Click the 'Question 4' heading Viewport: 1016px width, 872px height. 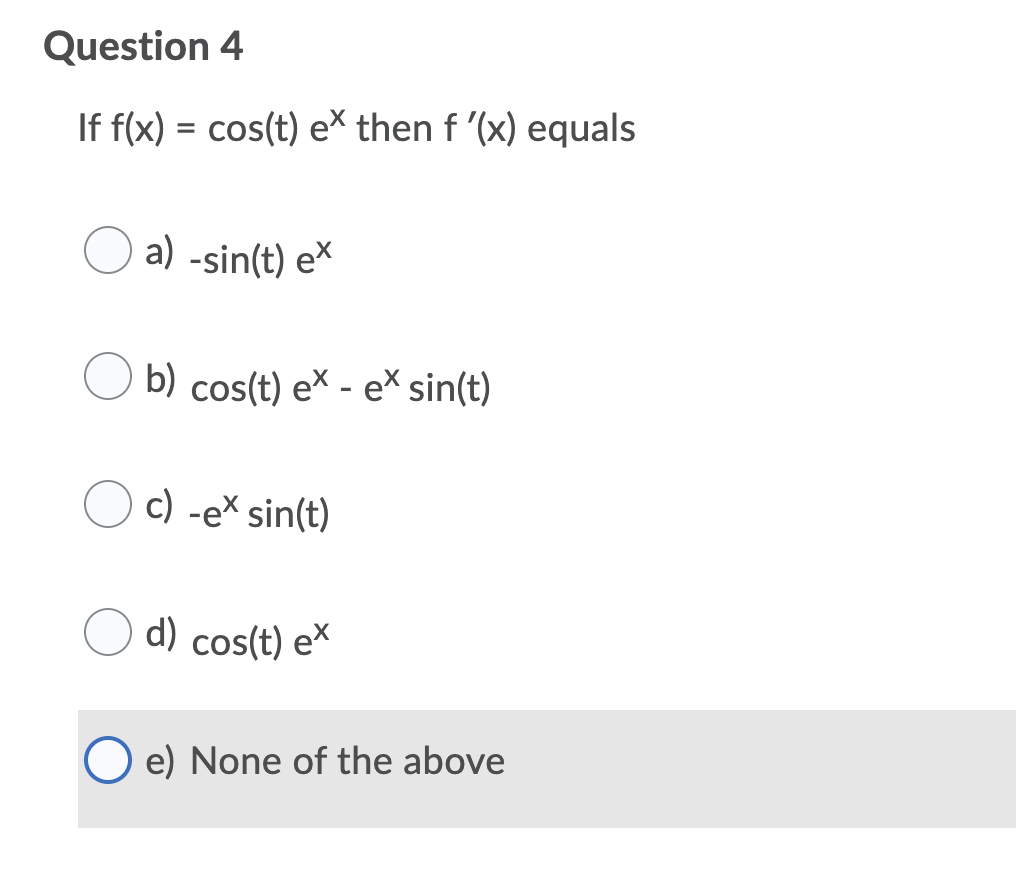tap(142, 46)
